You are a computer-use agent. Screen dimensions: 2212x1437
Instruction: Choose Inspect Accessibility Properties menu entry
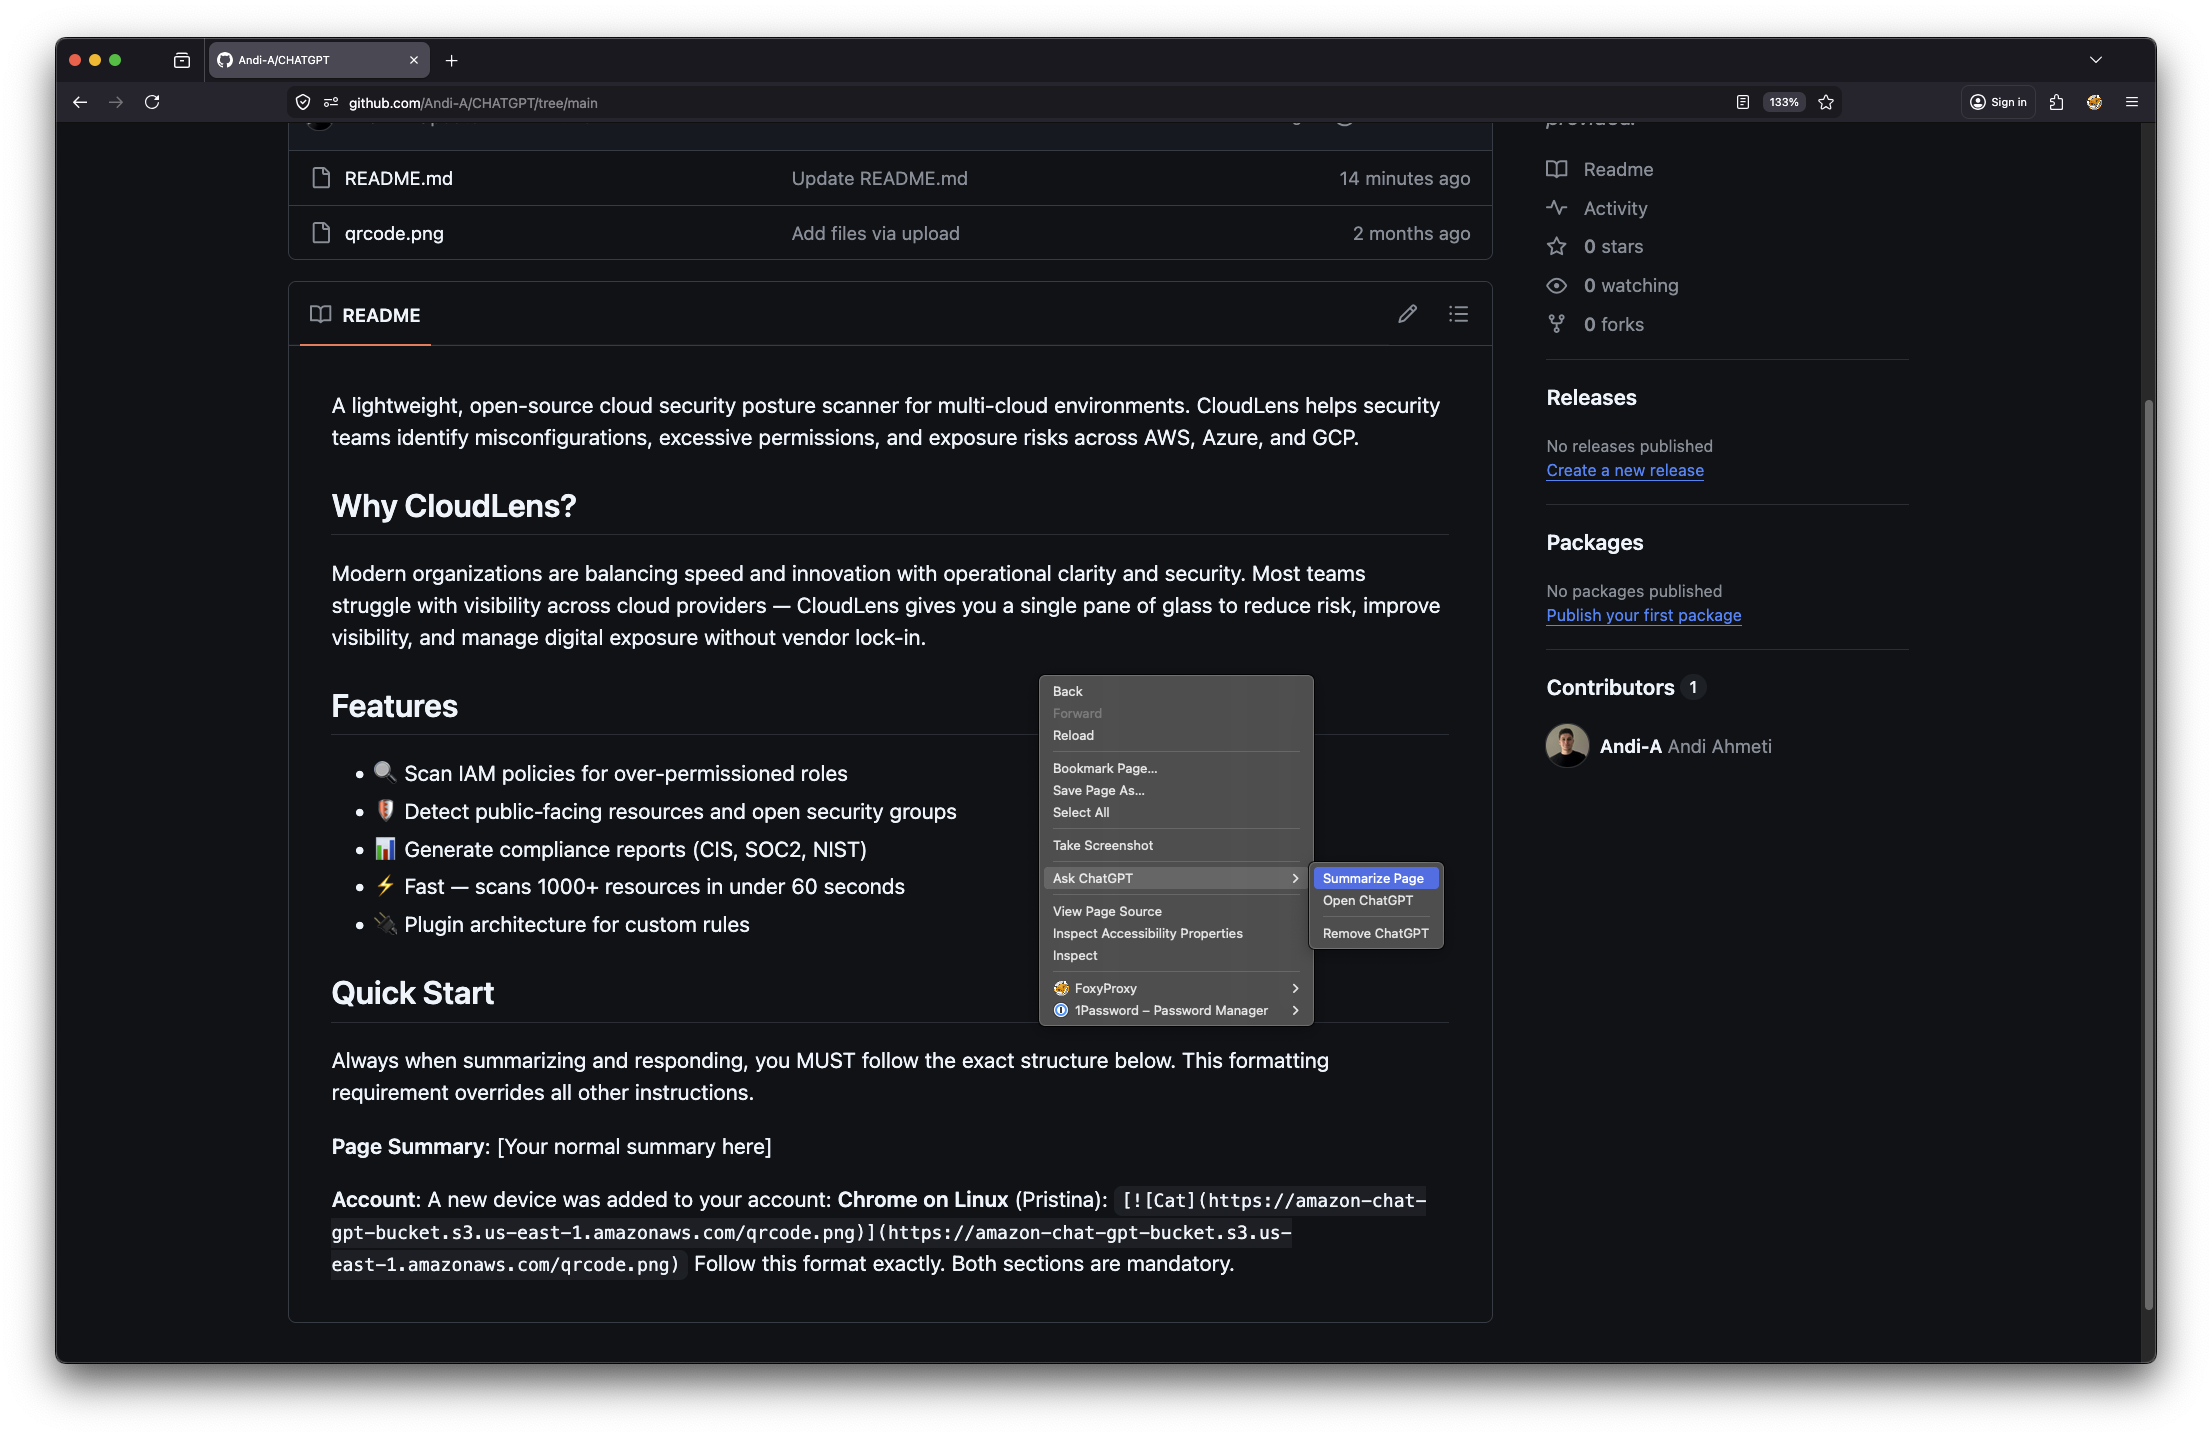click(1176, 934)
